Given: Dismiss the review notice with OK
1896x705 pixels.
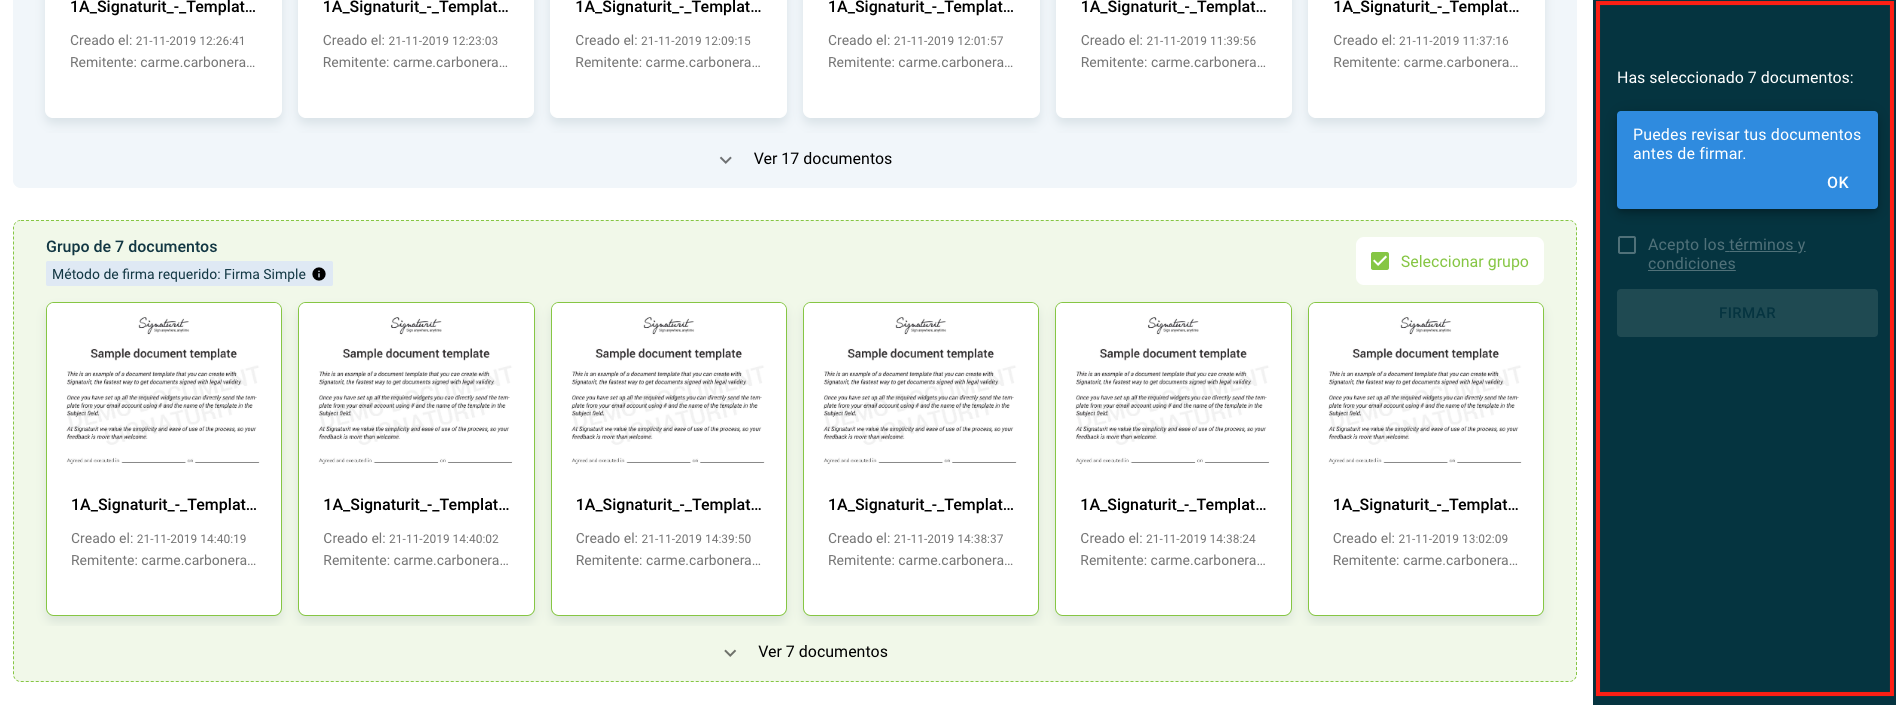Looking at the screenshot, I should click(1837, 183).
